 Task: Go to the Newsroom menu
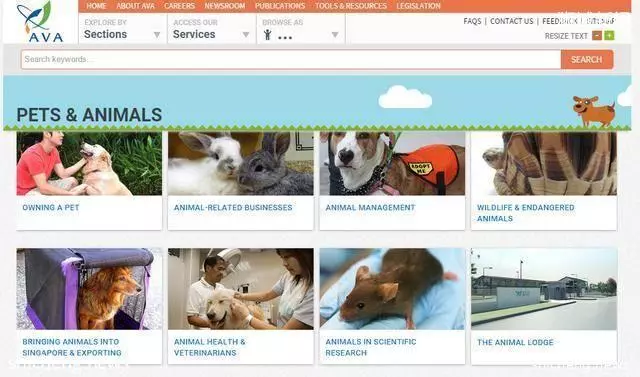[x=224, y=6]
